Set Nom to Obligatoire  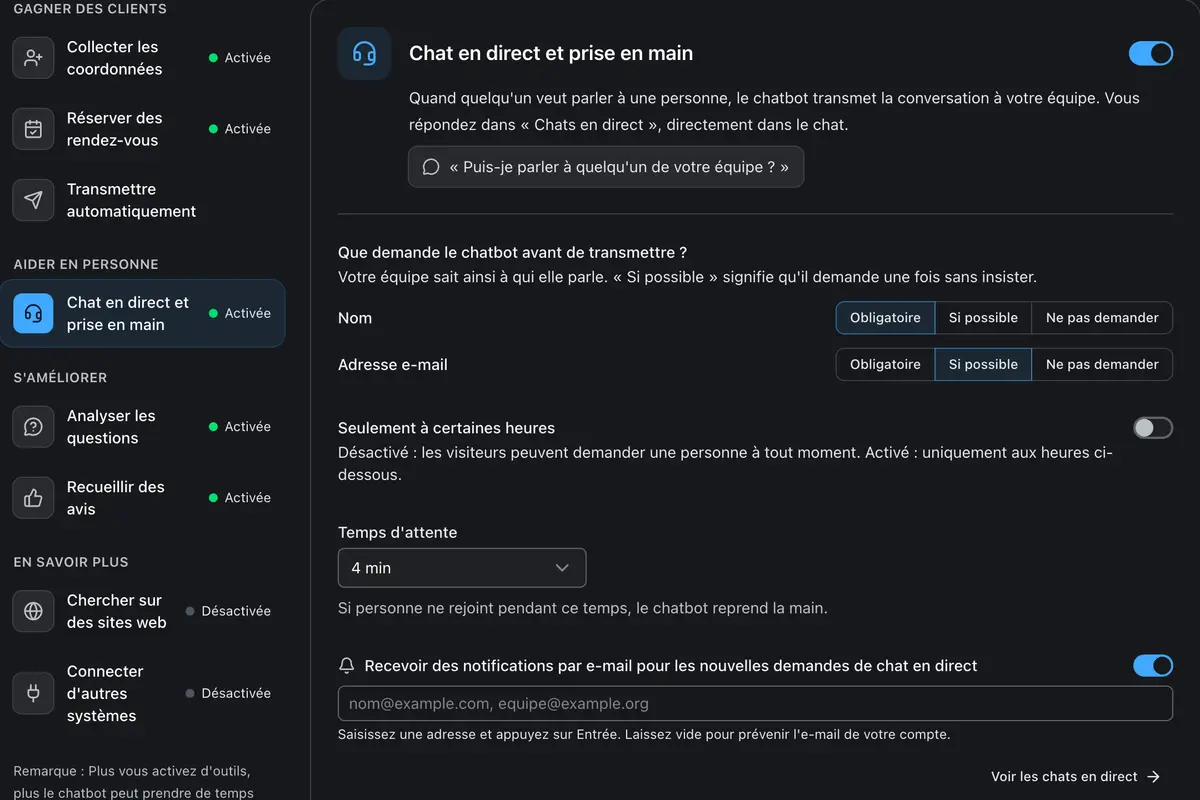coord(885,318)
